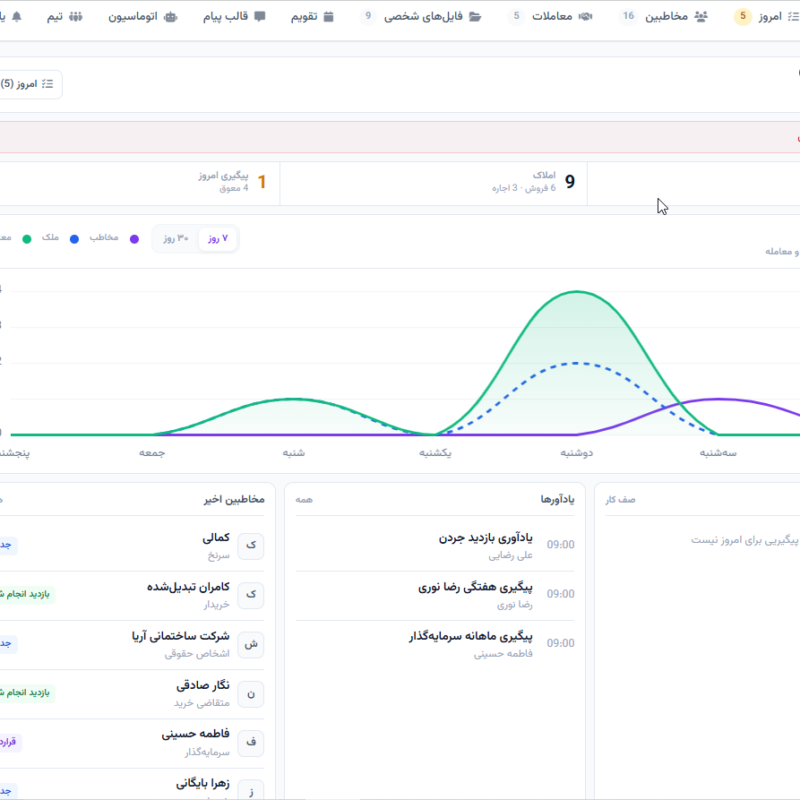Open the تقویم navigation tab
The height and width of the screenshot is (800, 800).
312,16
